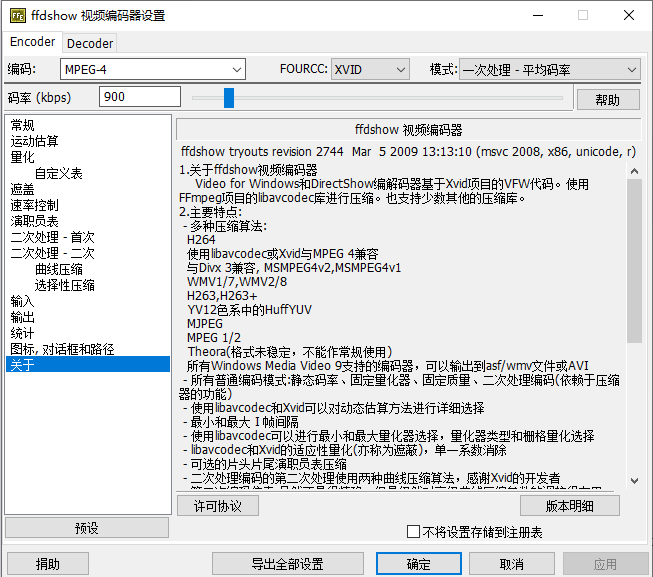
Task: Click scroll-down arrow of about text
Action: point(634,481)
